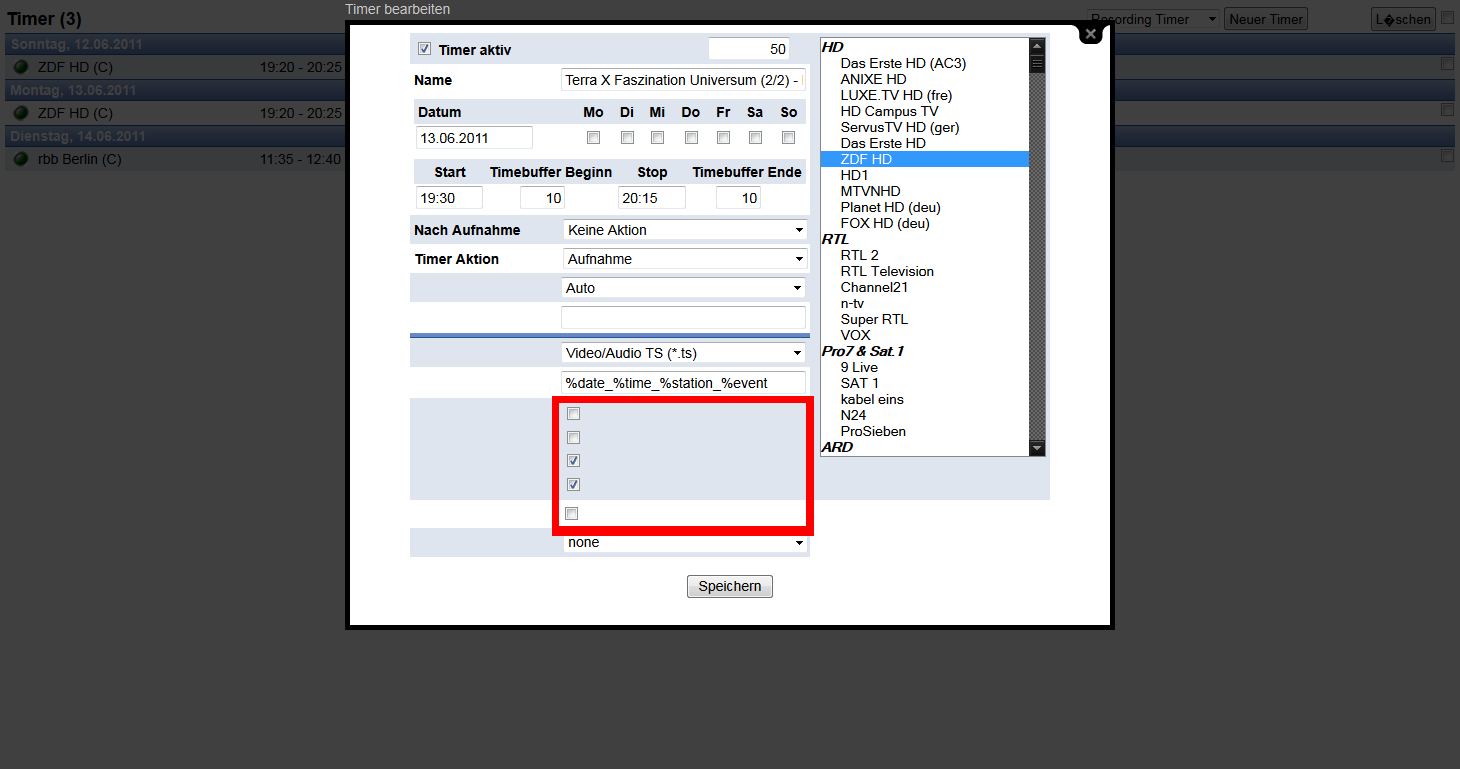This screenshot has height=769, width=1460.
Task: Click the priority field showing 50
Action: (749, 49)
